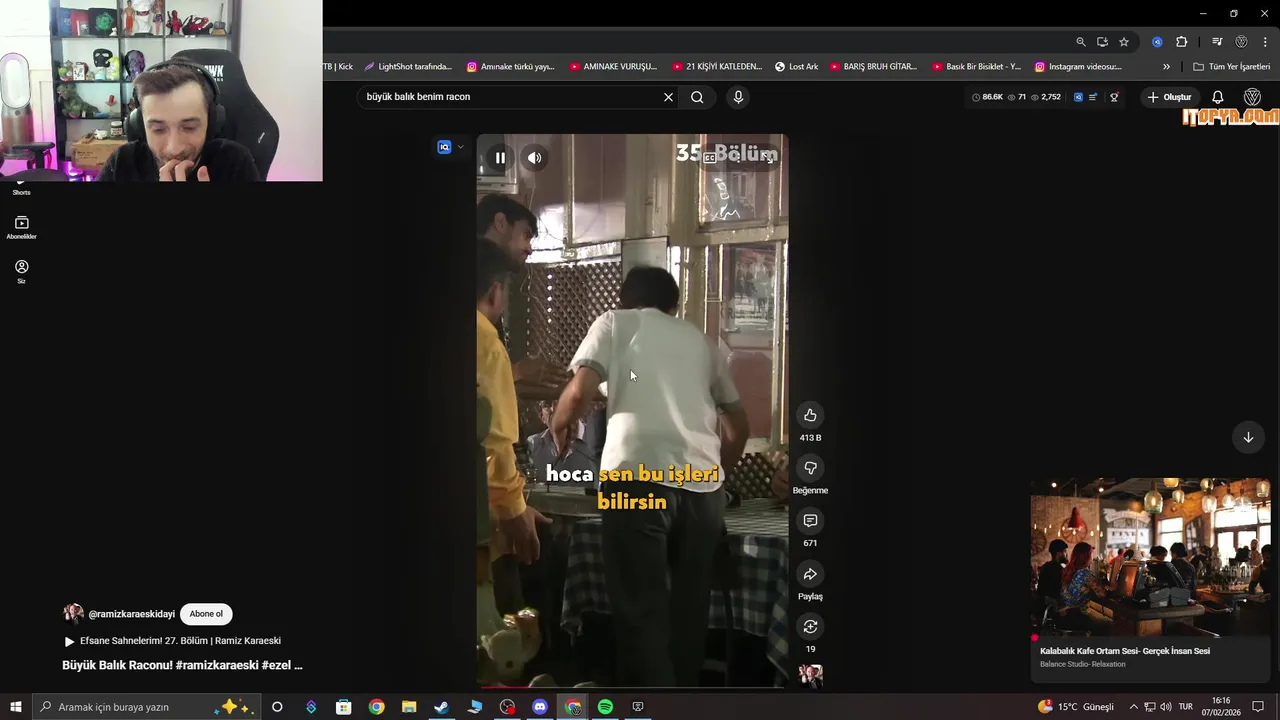Image resolution: width=1280 pixels, height=720 pixels.
Task: Open the Chrome profile avatar
Action: point(1241,42)
